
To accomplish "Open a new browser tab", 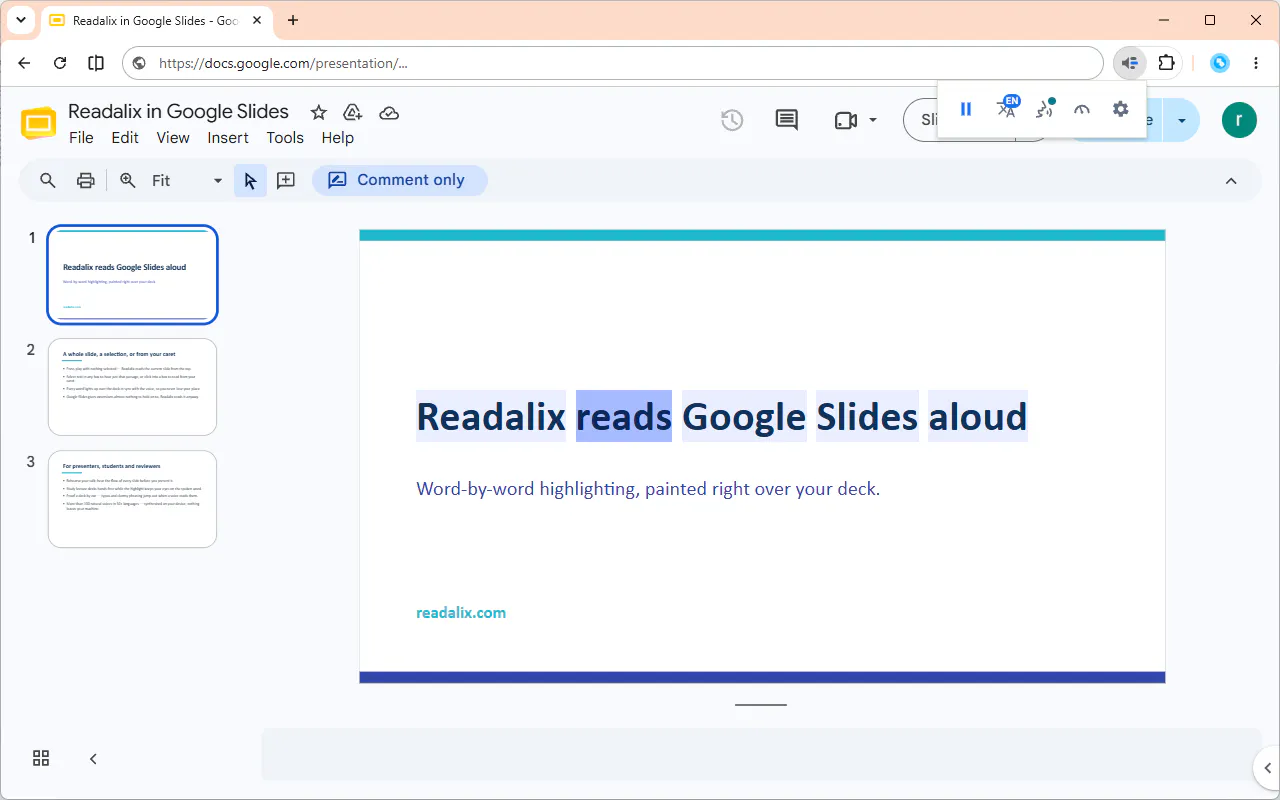I will [293, 20].
